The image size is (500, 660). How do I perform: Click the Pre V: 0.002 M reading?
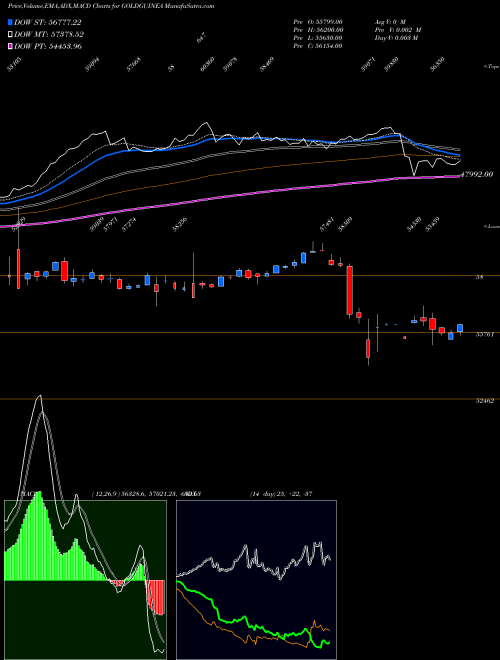[x=398, y=30]
